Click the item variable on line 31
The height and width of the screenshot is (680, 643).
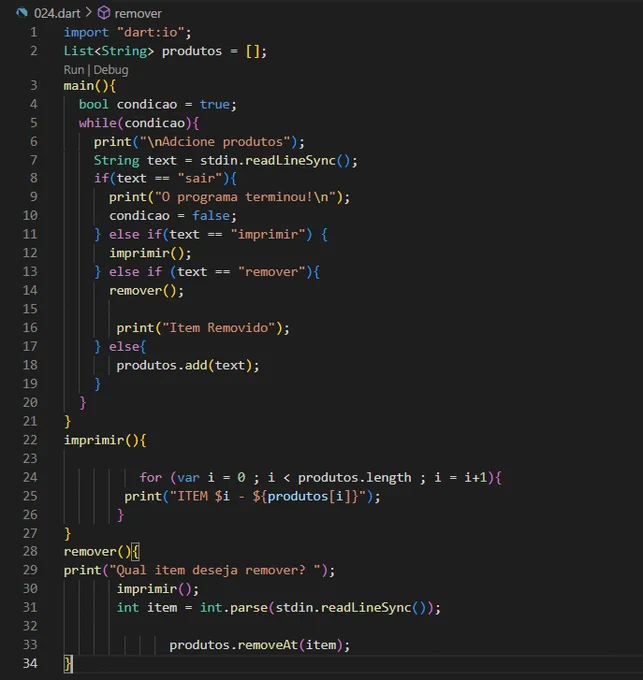pyautogui.click(x=162, y=608)
